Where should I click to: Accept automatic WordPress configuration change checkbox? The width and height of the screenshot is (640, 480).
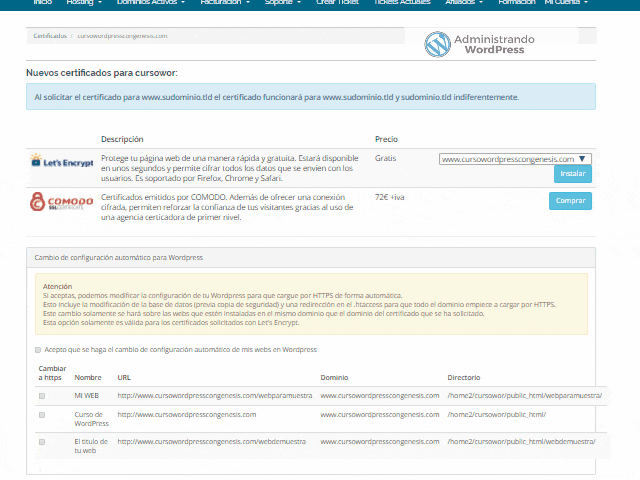coord(38,350)
